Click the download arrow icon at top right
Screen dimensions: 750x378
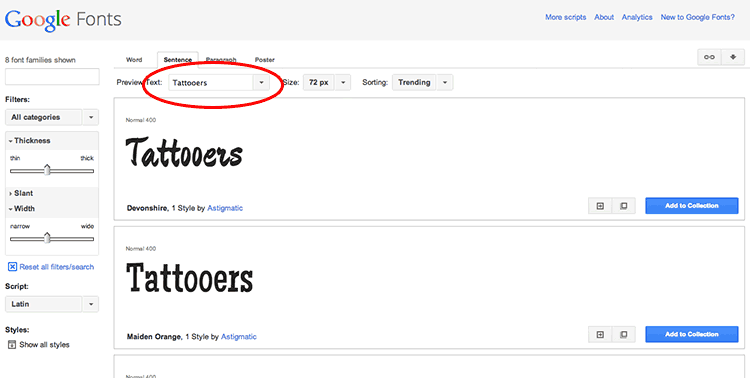coord(733,57)
